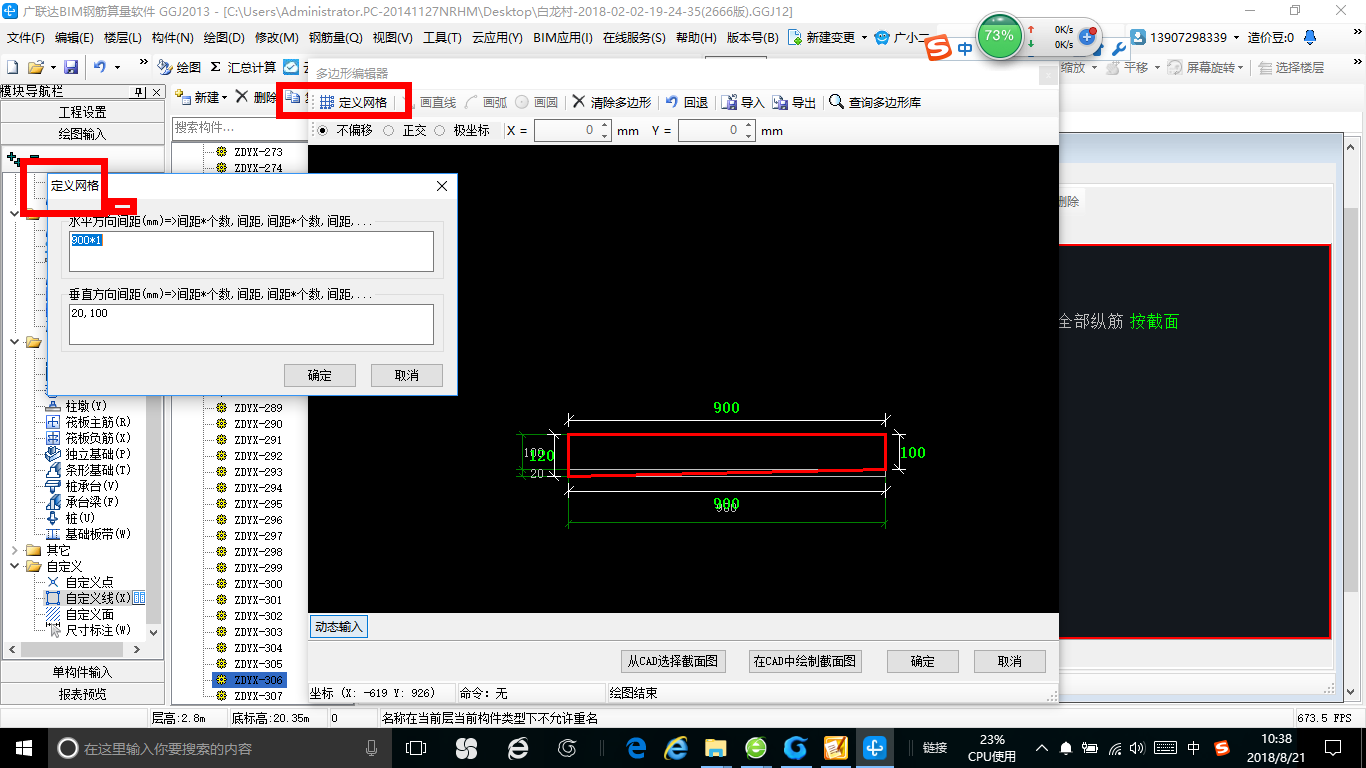Screen dimensions: 1366x768
Task: Click the 导入 import icon
Action: [x=743, y=102]
